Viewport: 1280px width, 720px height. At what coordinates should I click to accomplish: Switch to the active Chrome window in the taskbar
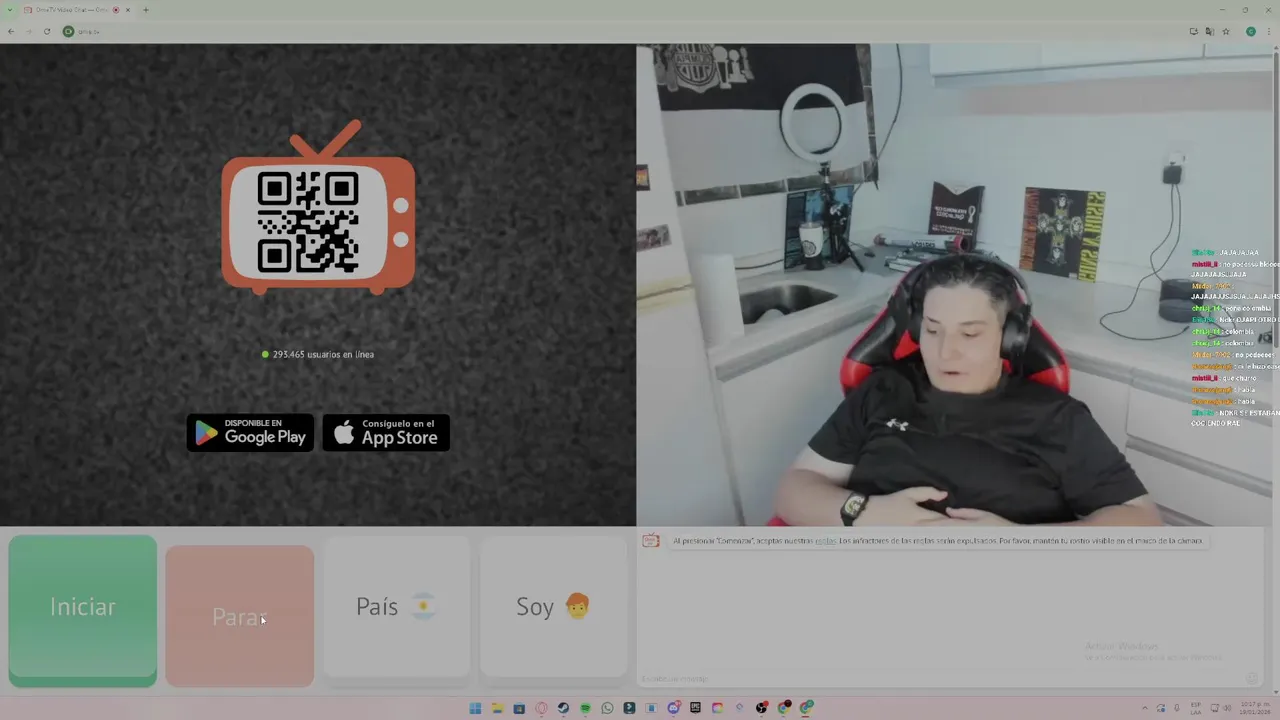(806, 708)
